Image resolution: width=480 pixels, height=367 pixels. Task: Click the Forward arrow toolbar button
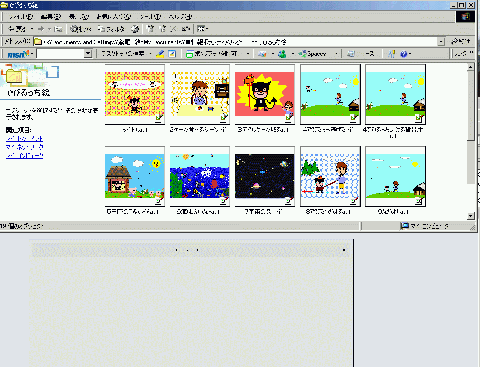pyautogui.click(x=41, y=29)
